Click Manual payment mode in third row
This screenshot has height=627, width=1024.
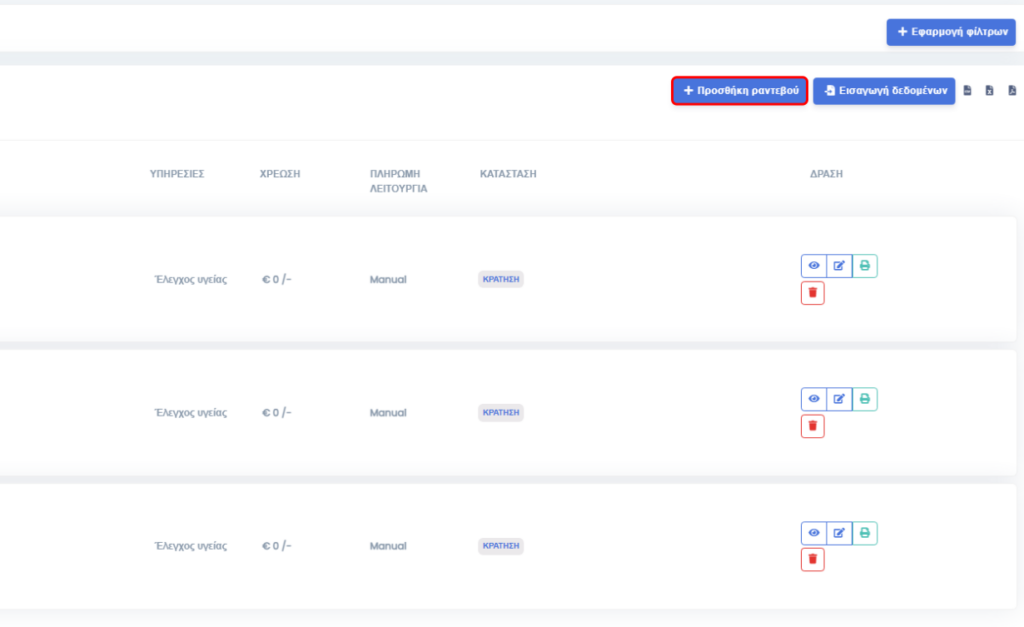tap(388, 546)
